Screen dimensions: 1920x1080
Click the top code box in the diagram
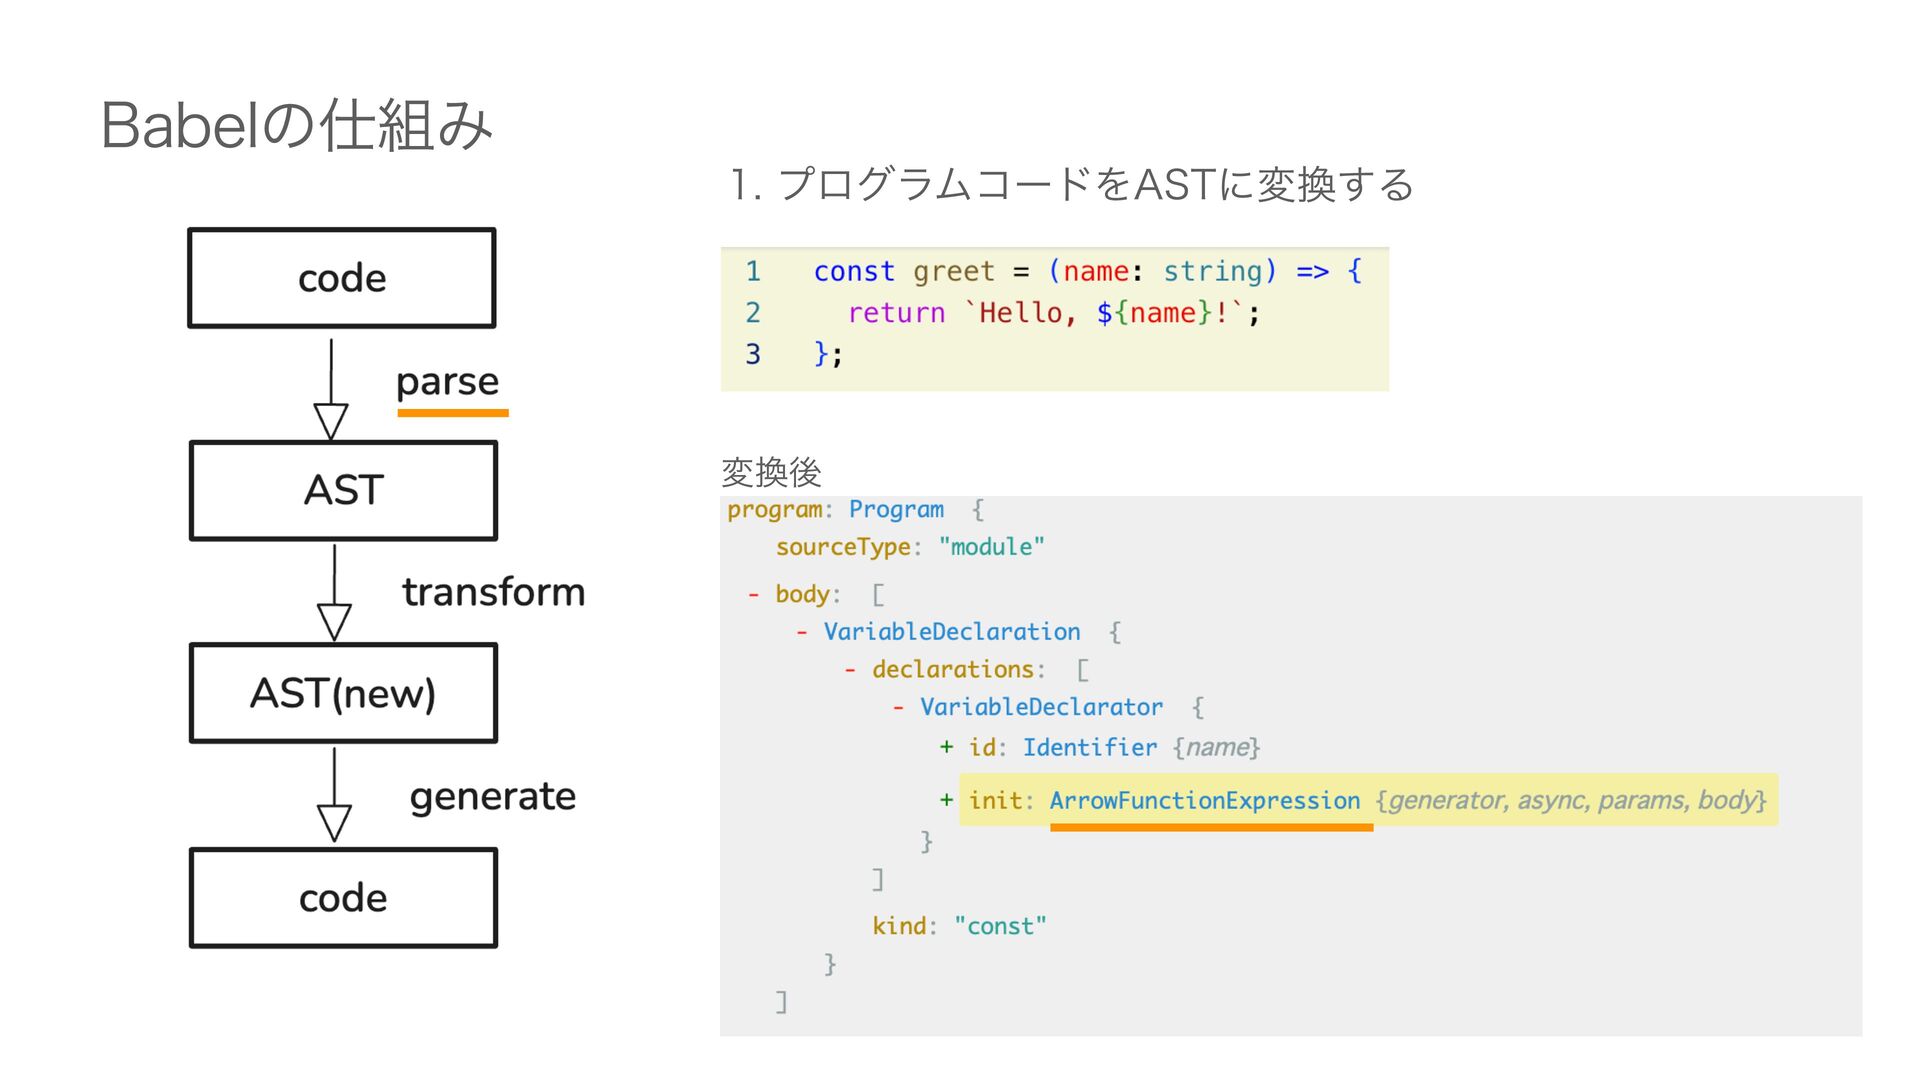[342, 278]
